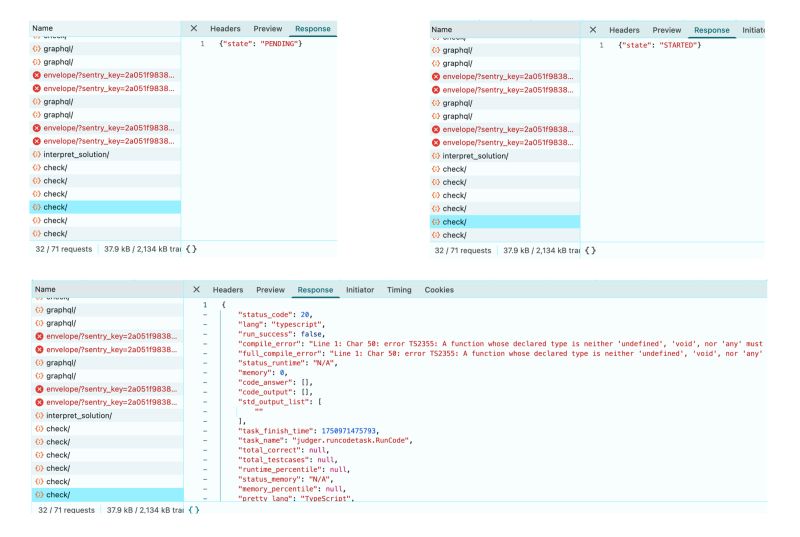Click the "run_success": false line

coord(281,334)
